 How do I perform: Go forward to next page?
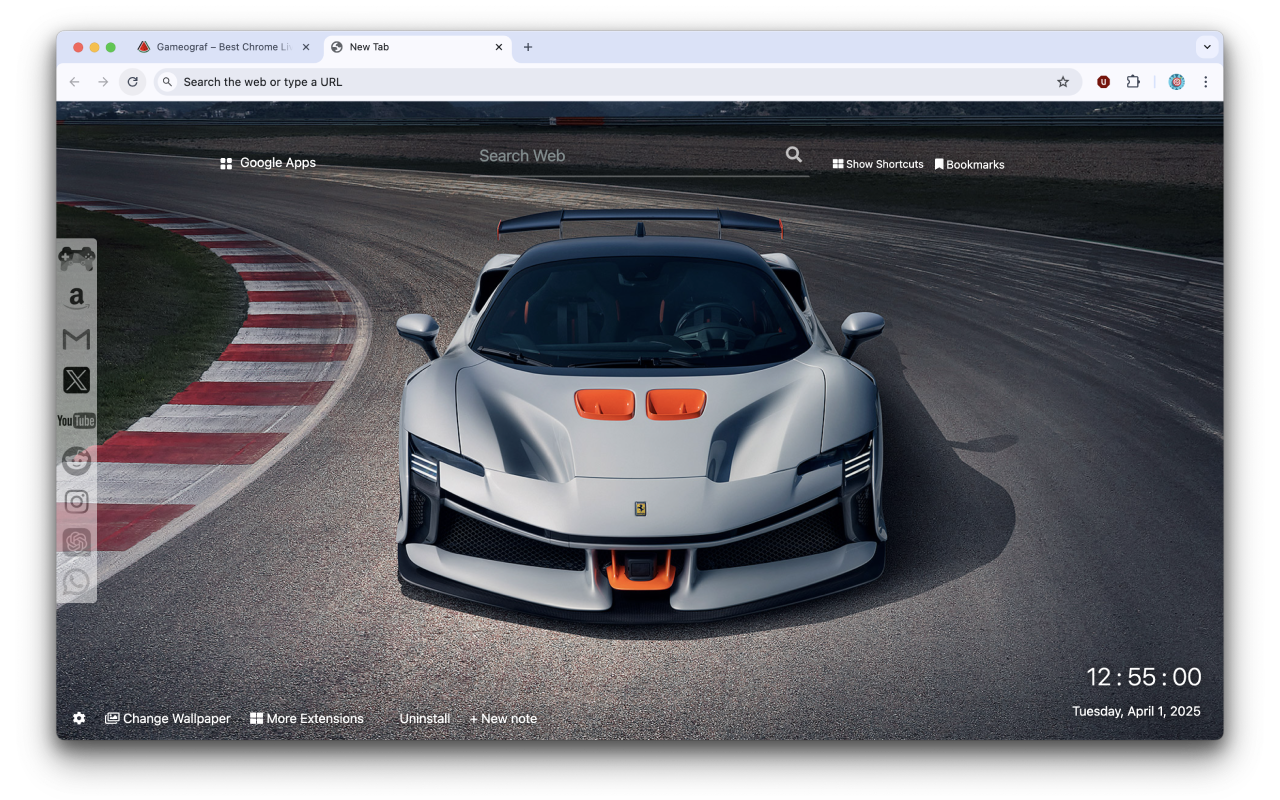pos(103,82)
